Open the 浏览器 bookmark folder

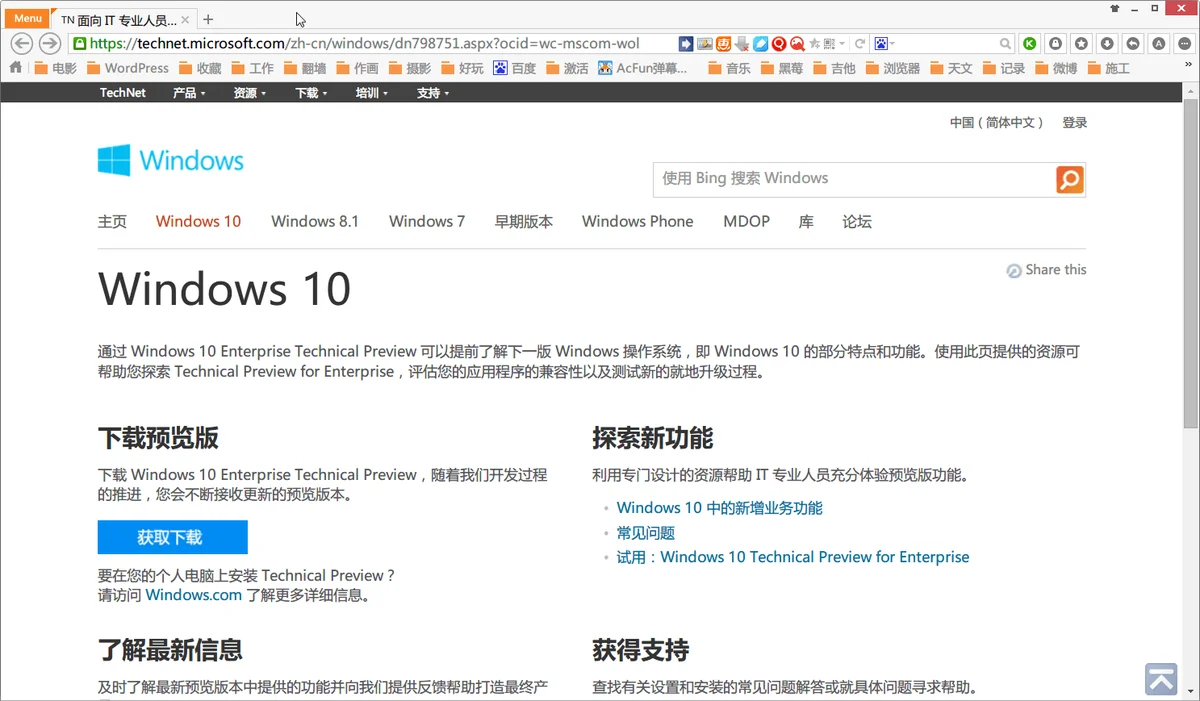(891, 68)
